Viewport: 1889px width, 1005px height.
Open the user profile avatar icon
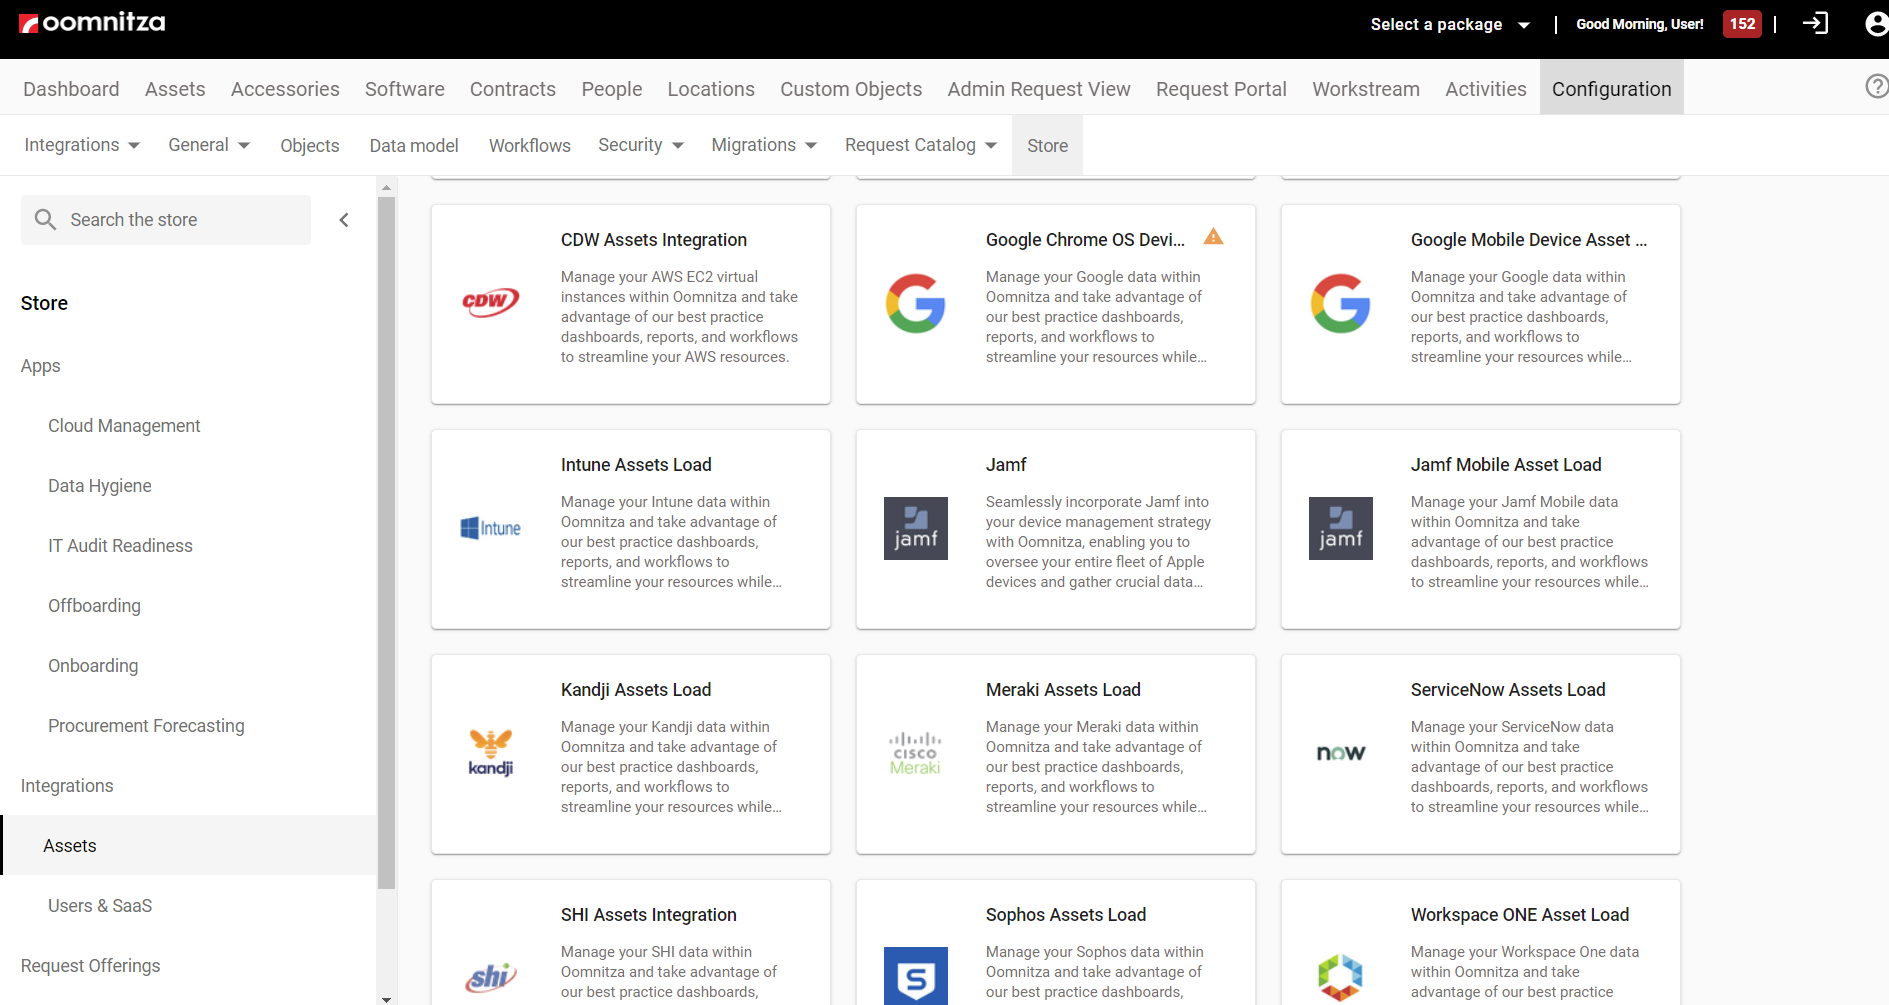pyautogui.click(x=1876, y=23)
